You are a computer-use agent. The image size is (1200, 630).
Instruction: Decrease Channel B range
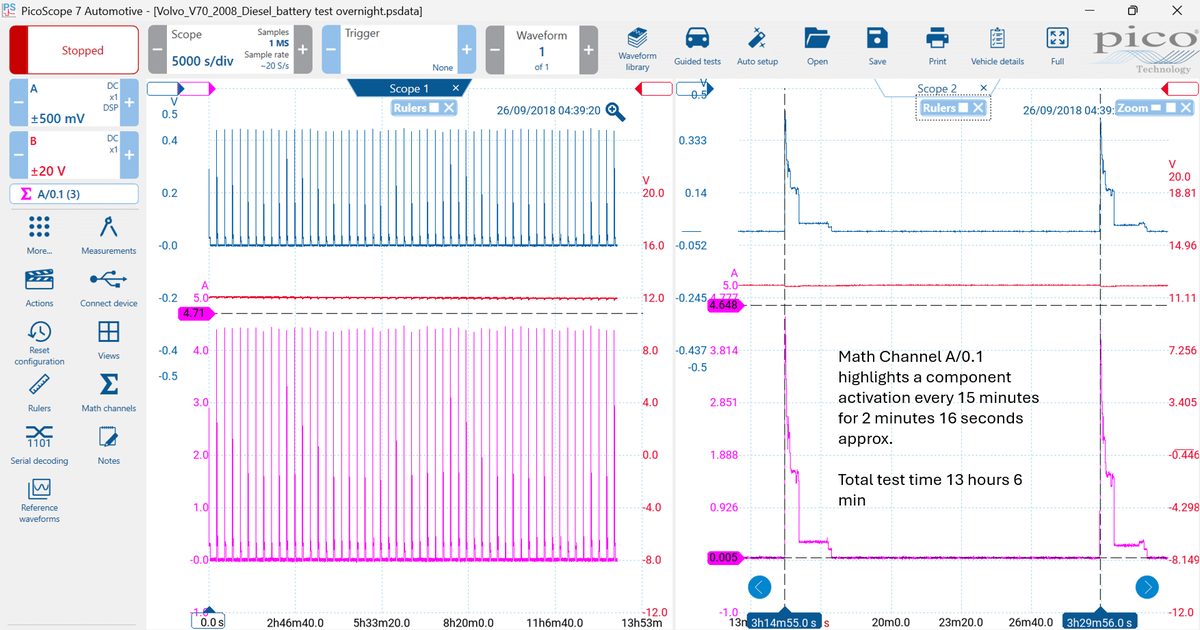[18, 155]
